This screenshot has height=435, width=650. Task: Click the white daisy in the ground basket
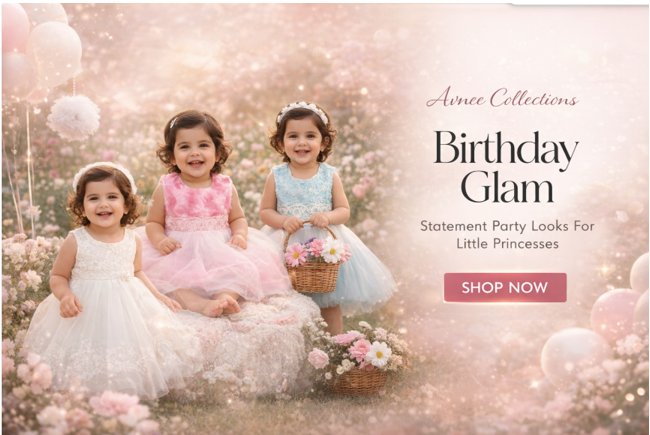378,355
